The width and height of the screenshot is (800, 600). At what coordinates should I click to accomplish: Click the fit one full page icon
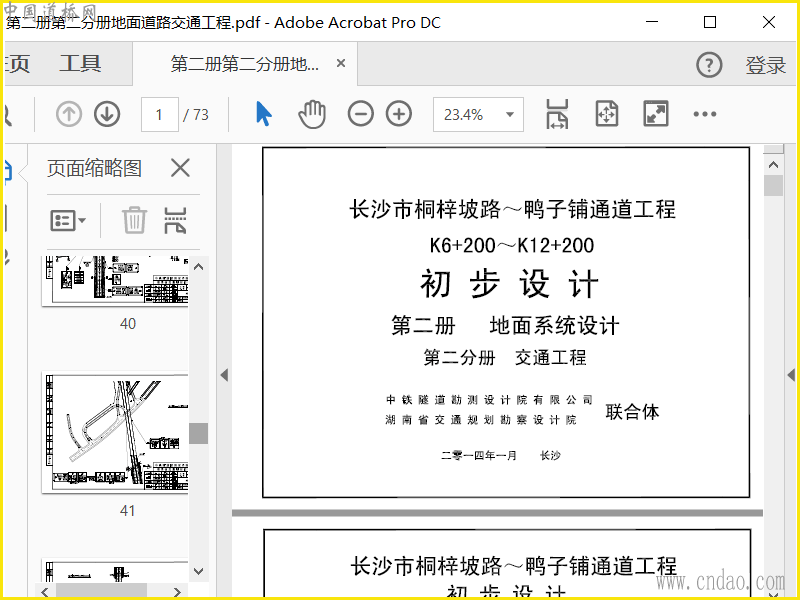click(x=607, y=114)
